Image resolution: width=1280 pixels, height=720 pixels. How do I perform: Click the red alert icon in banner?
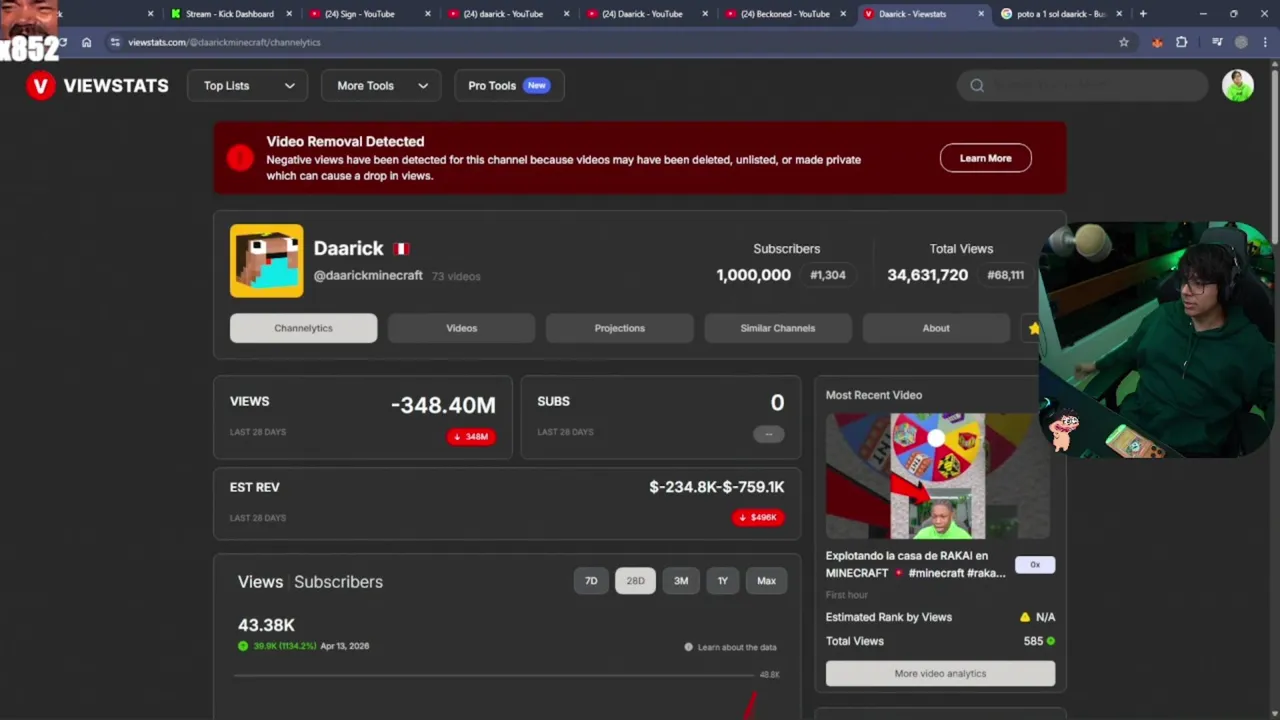click(240, 157)
